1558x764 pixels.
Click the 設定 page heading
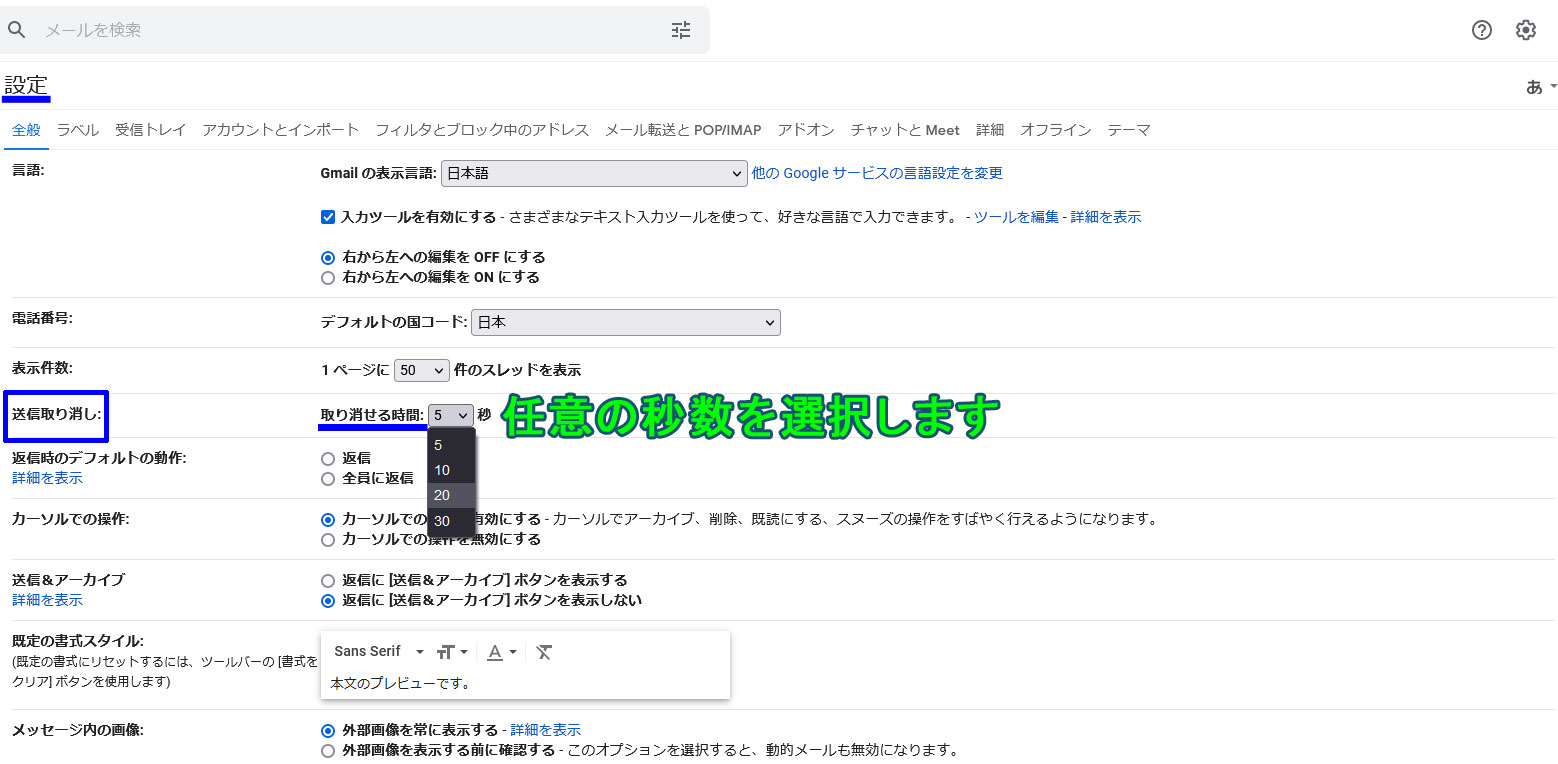26,86
